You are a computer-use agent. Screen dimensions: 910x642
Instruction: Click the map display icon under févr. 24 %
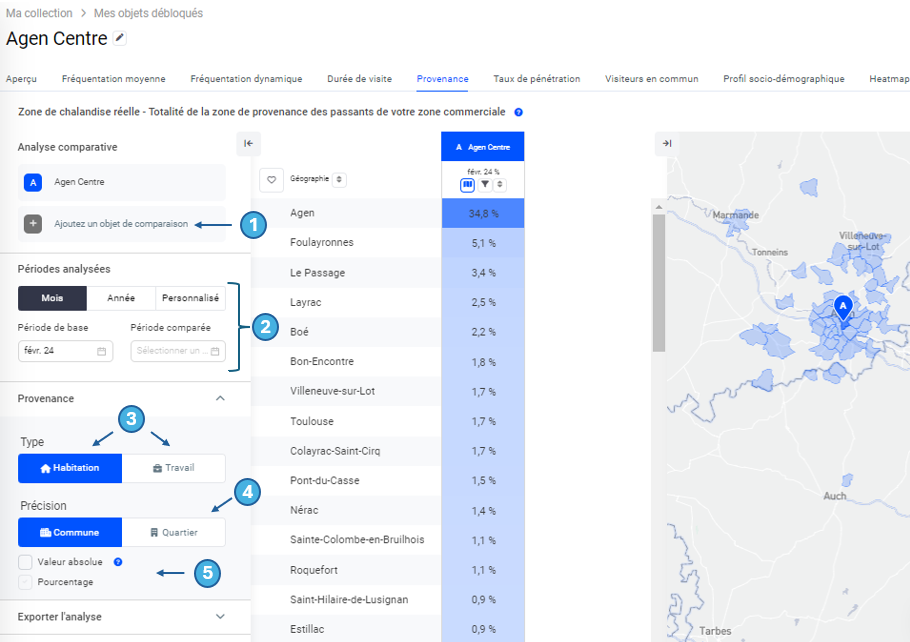(x=467, y=185)
